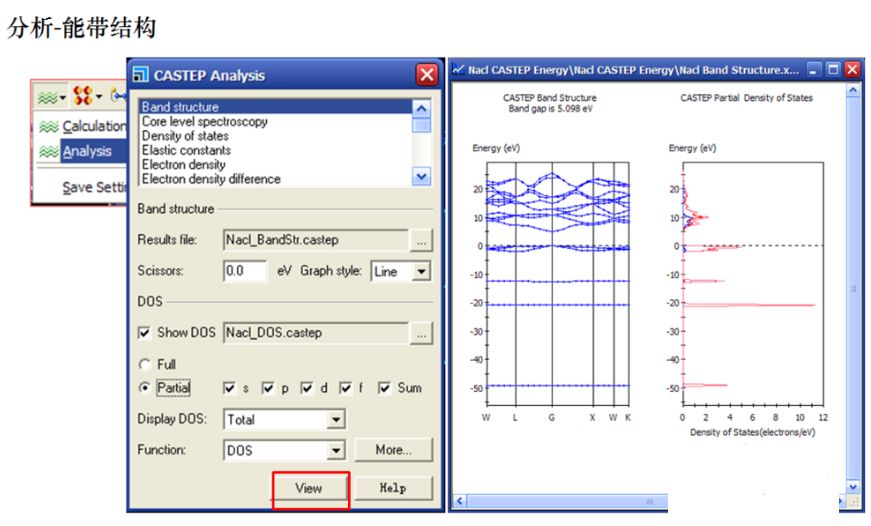This screenshot has width=871, height=526.
Task: Click the red-orange module toolbar icon
Action: tap(82, 97)
